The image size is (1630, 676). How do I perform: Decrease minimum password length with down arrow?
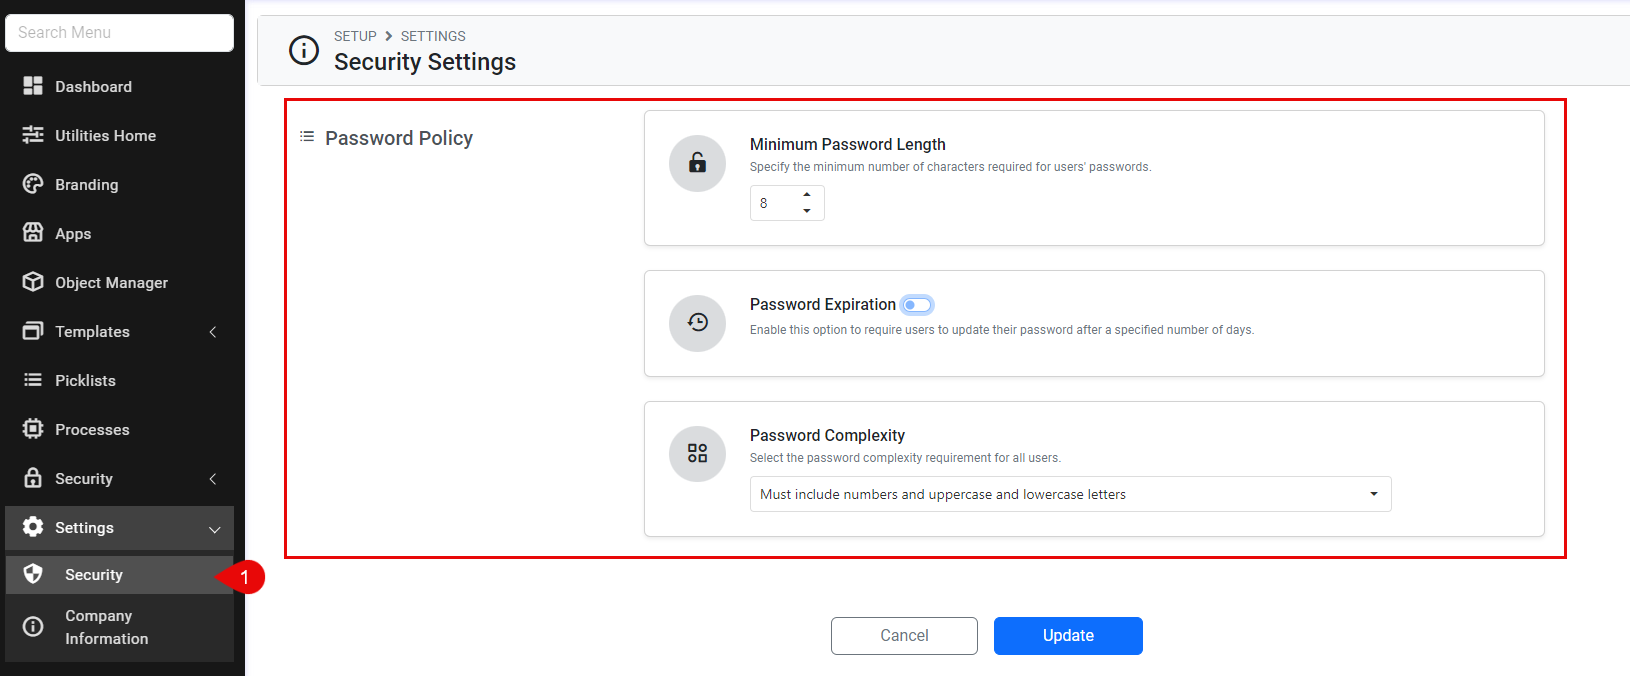point(807,211)
